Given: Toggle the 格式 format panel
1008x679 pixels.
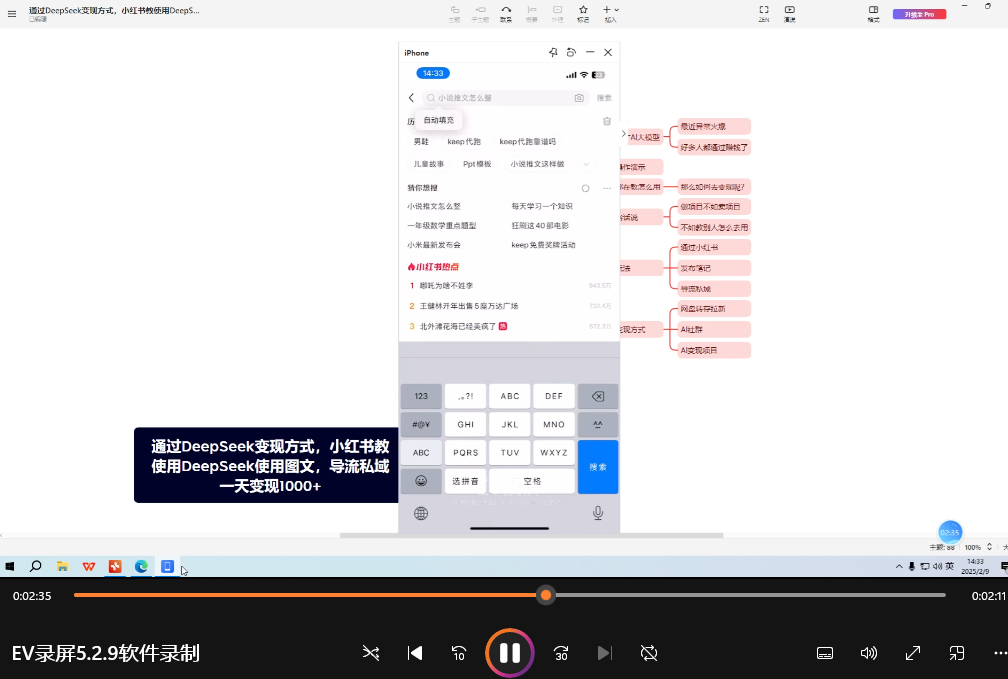Looking at the screenshot, I should [873, 14].
